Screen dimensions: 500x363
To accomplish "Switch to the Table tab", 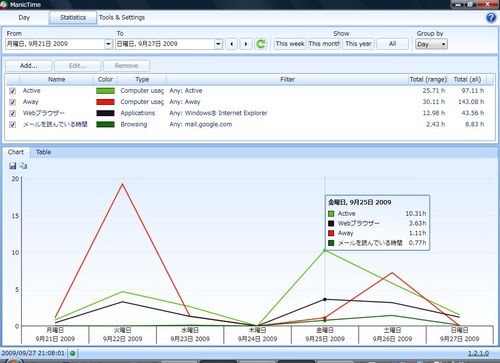I will 43,152.
